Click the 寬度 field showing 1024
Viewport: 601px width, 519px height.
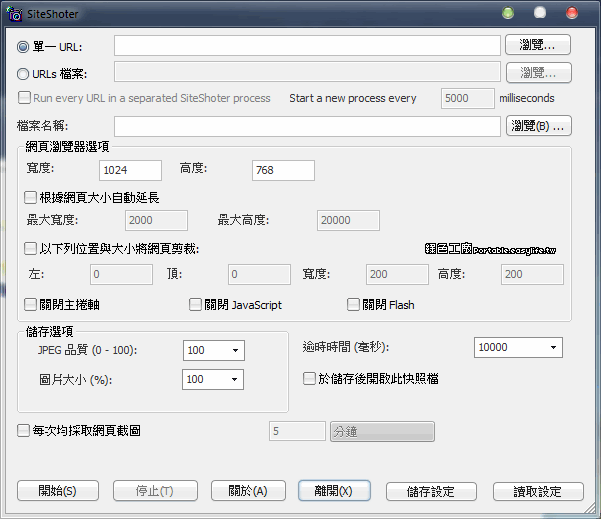click(130, 170)
